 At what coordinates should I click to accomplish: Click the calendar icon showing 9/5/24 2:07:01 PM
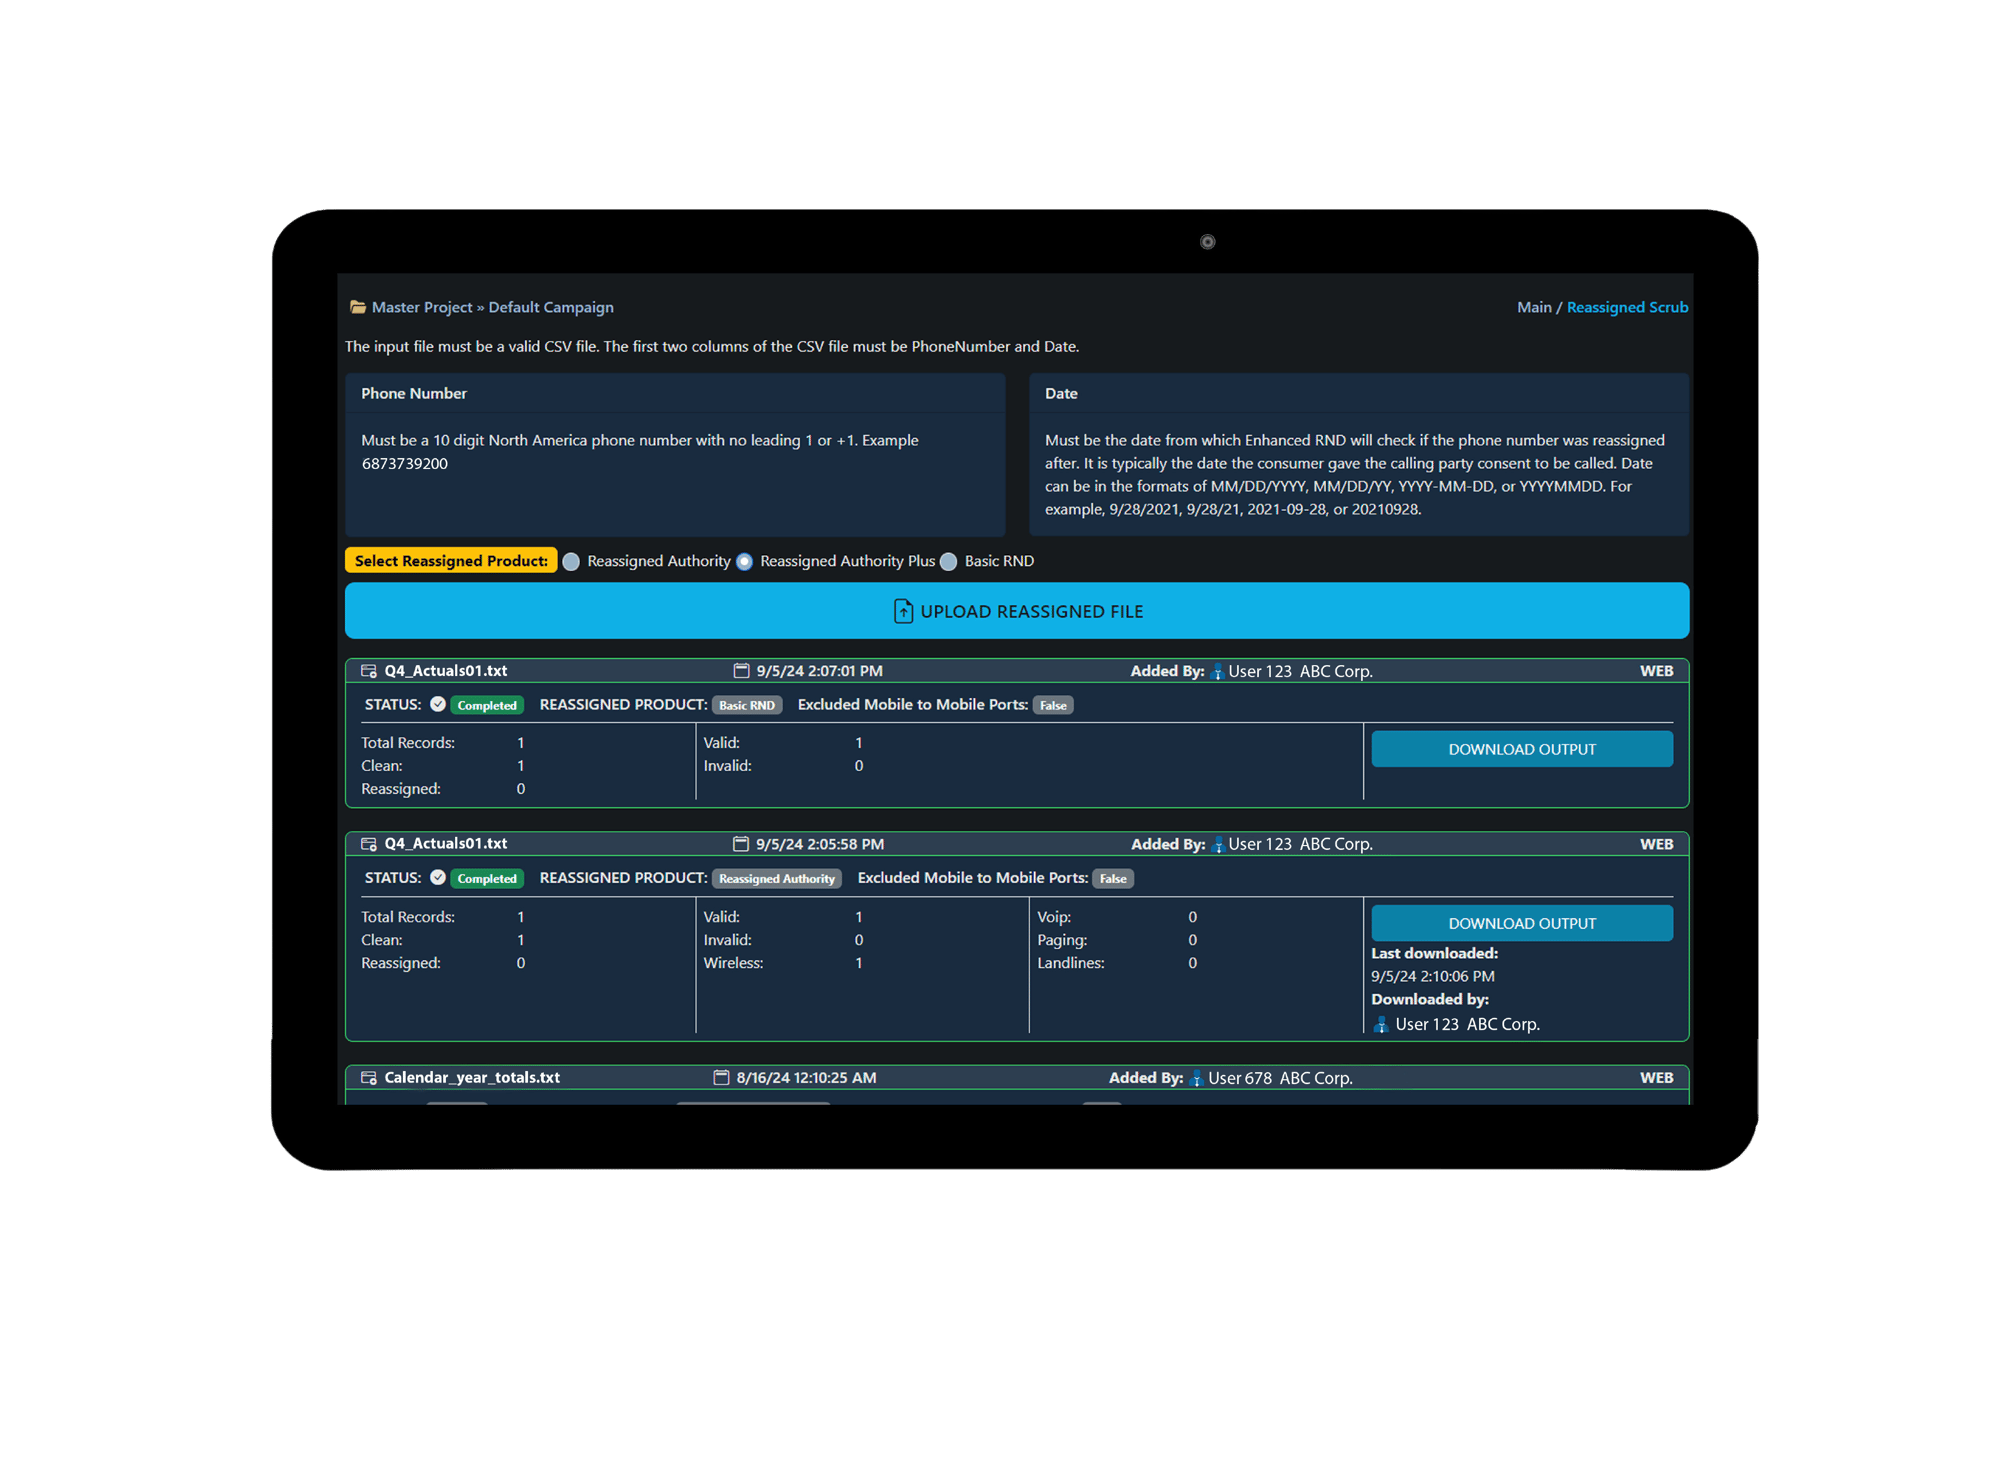point(741,670)
